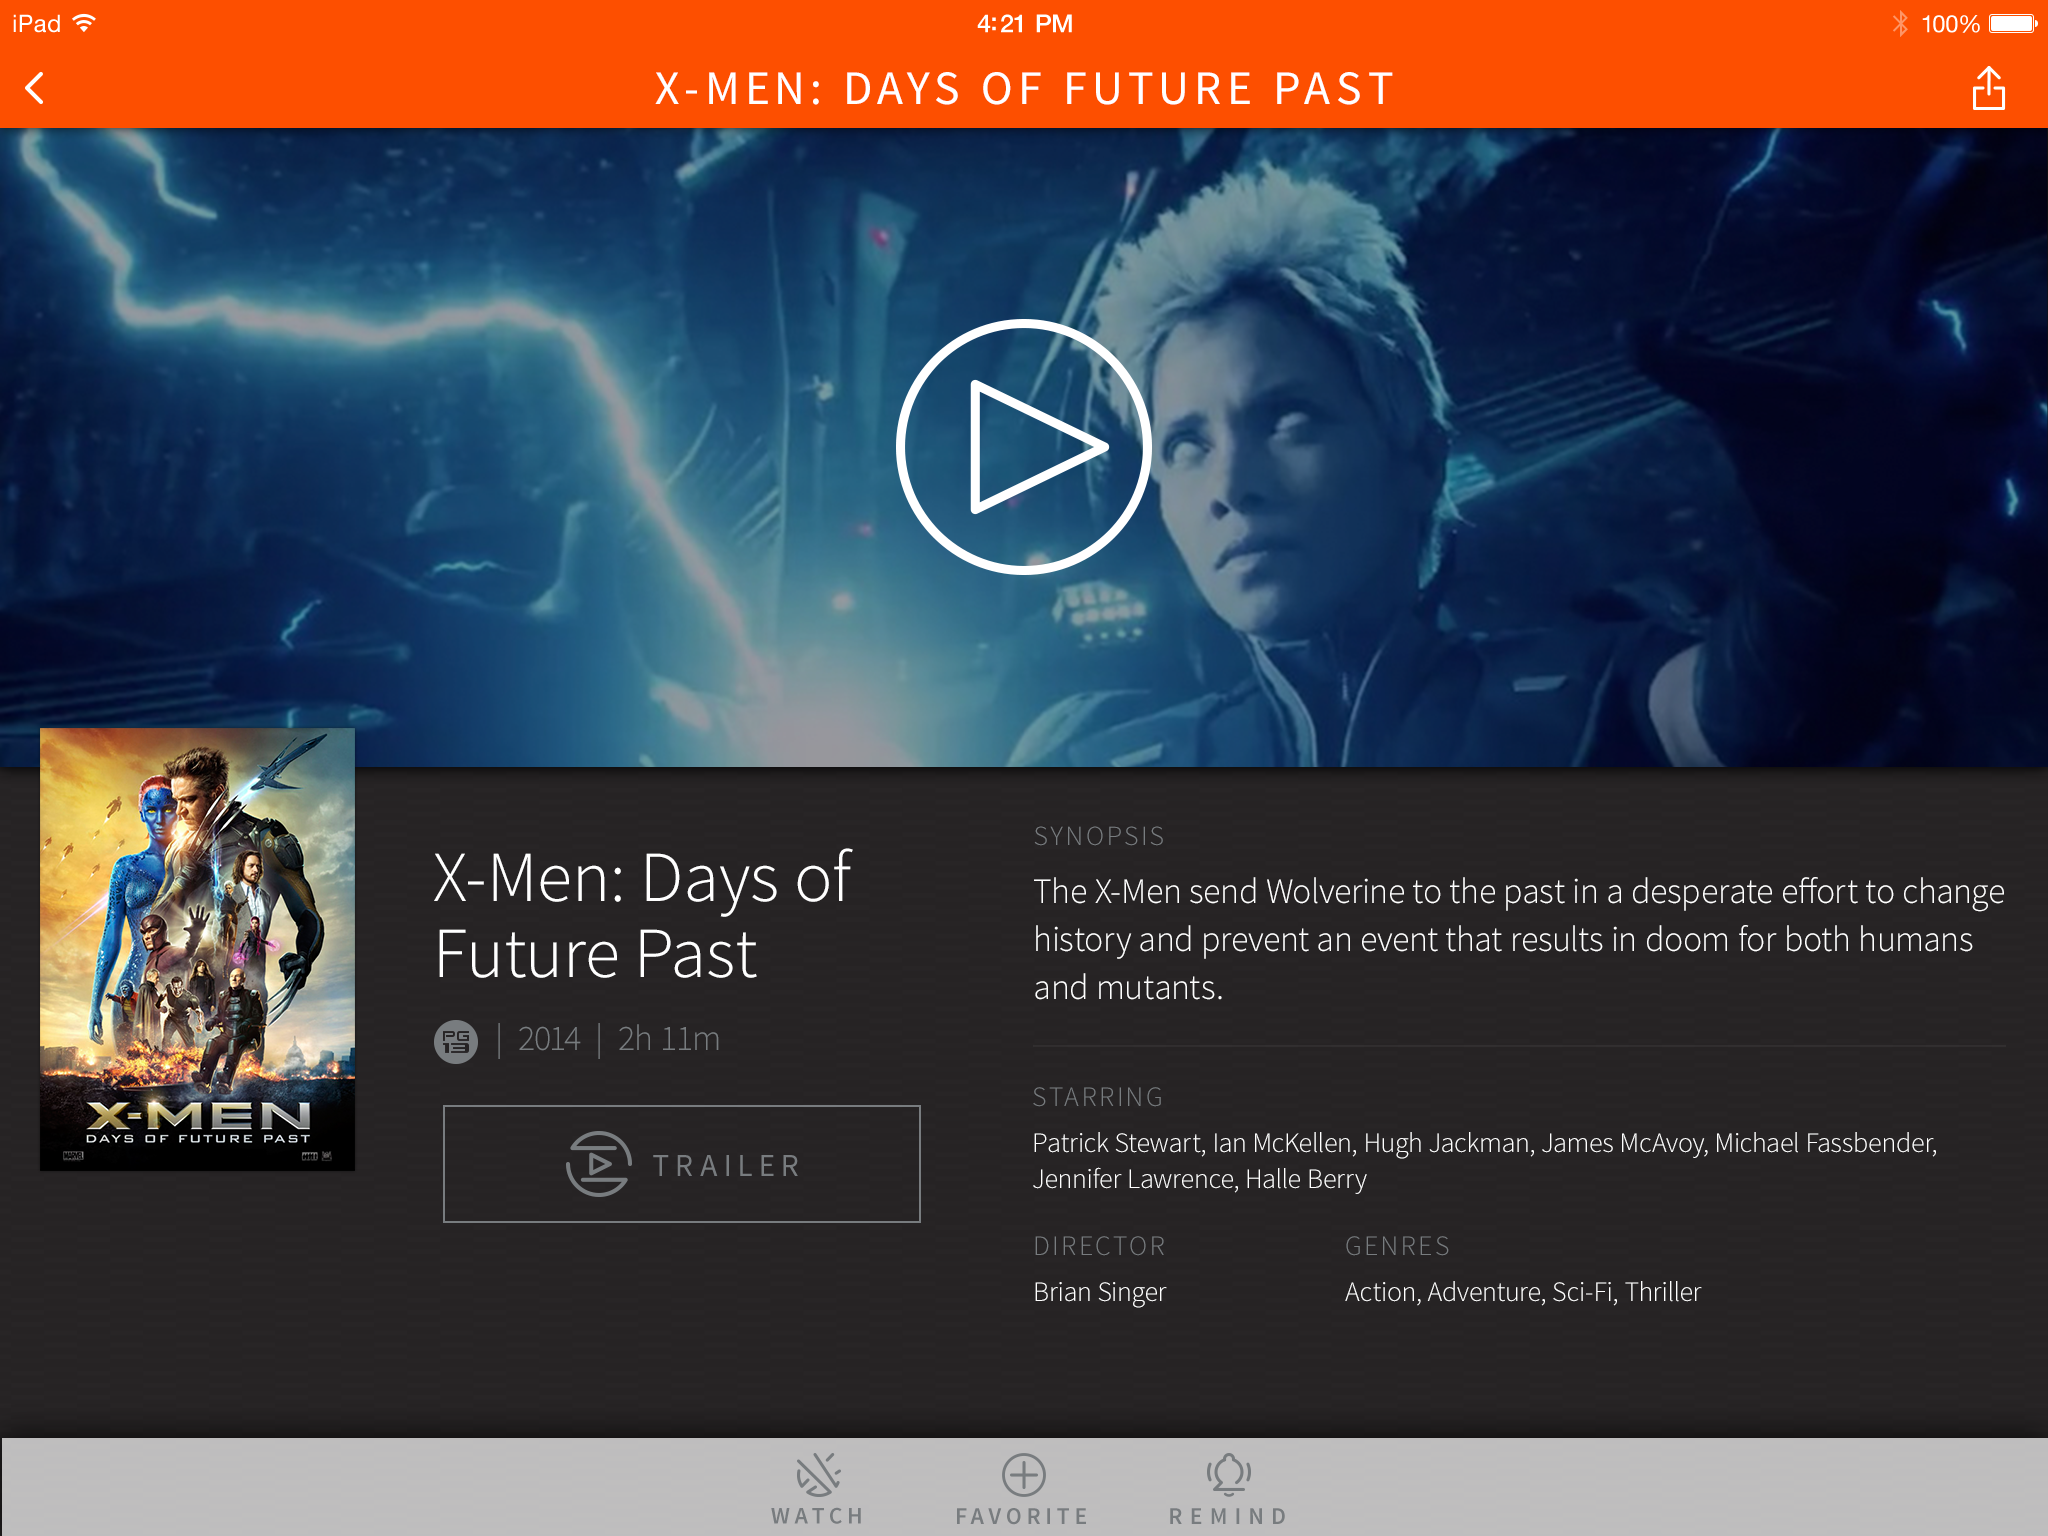This screenshot has width=2048, height=1536.
Task: Tap the movie title X-Men: Days of Future Past
Action: pyautogui.click(x=642, y=915)
